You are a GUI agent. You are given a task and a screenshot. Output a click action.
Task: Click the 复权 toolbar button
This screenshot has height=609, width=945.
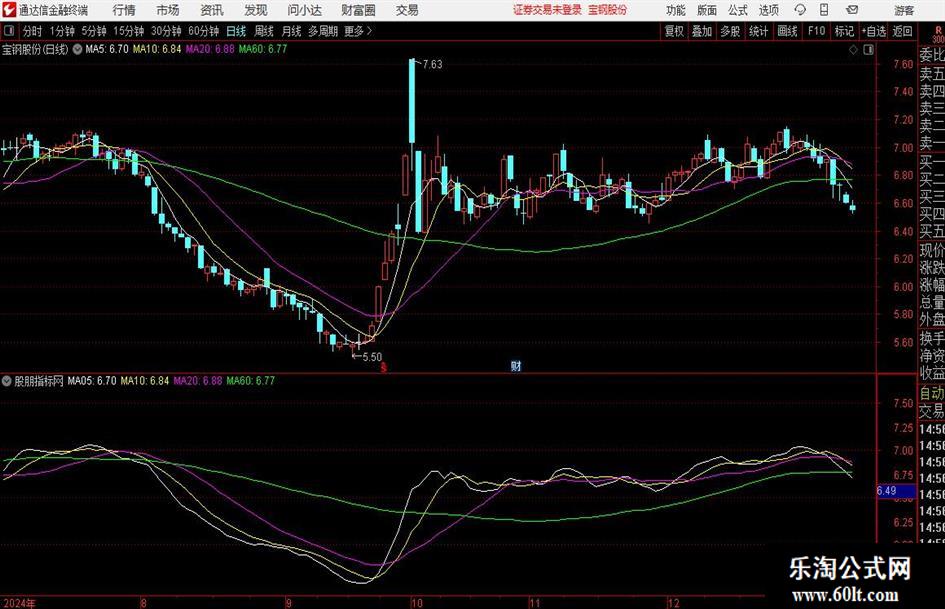[674, 31]
